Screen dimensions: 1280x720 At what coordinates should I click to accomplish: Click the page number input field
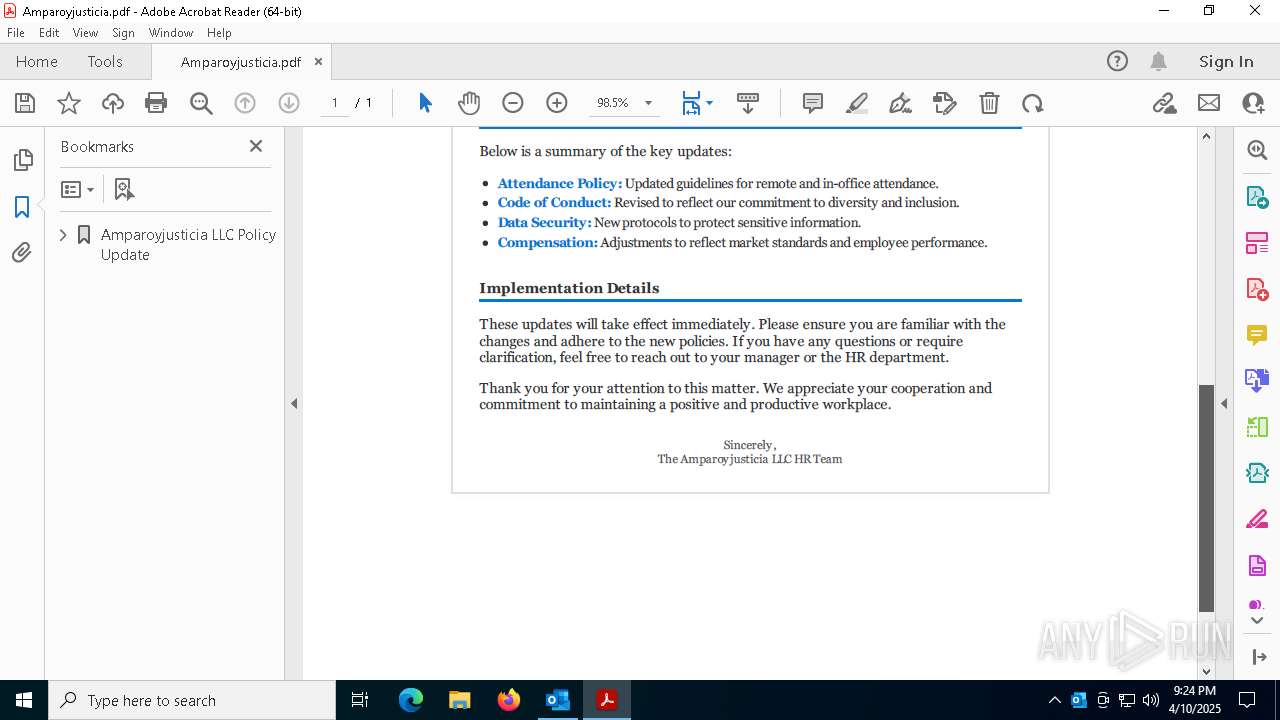(334, 103)
